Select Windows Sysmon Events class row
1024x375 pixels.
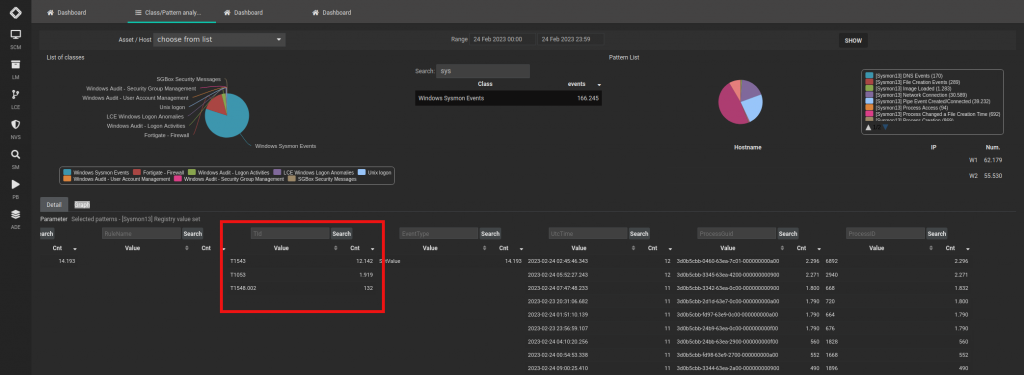508,98
